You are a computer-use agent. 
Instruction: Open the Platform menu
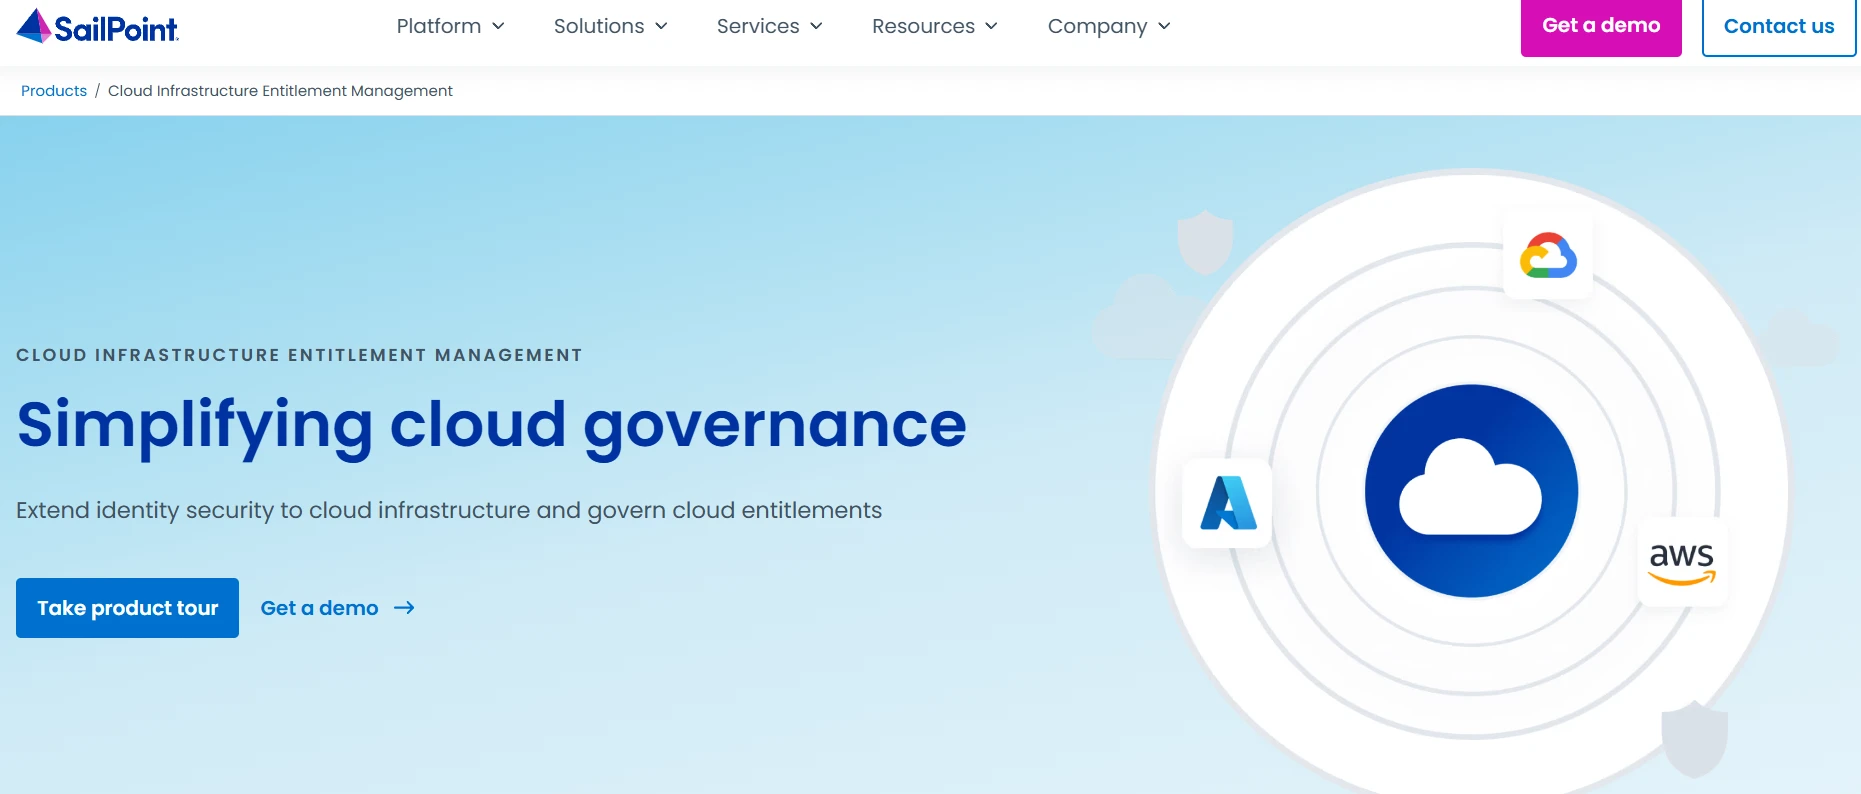[x=450, y=26]
